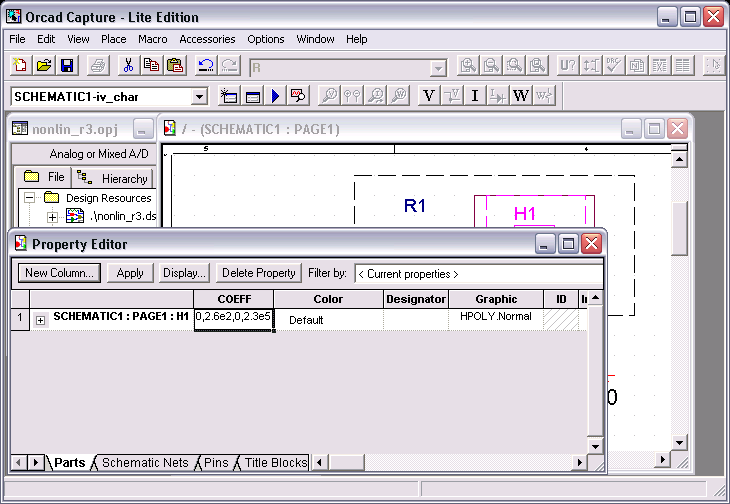Zoom in with magnifier plus icon
This screenshot has width=730, height=504.
click(x=468, y=66)
